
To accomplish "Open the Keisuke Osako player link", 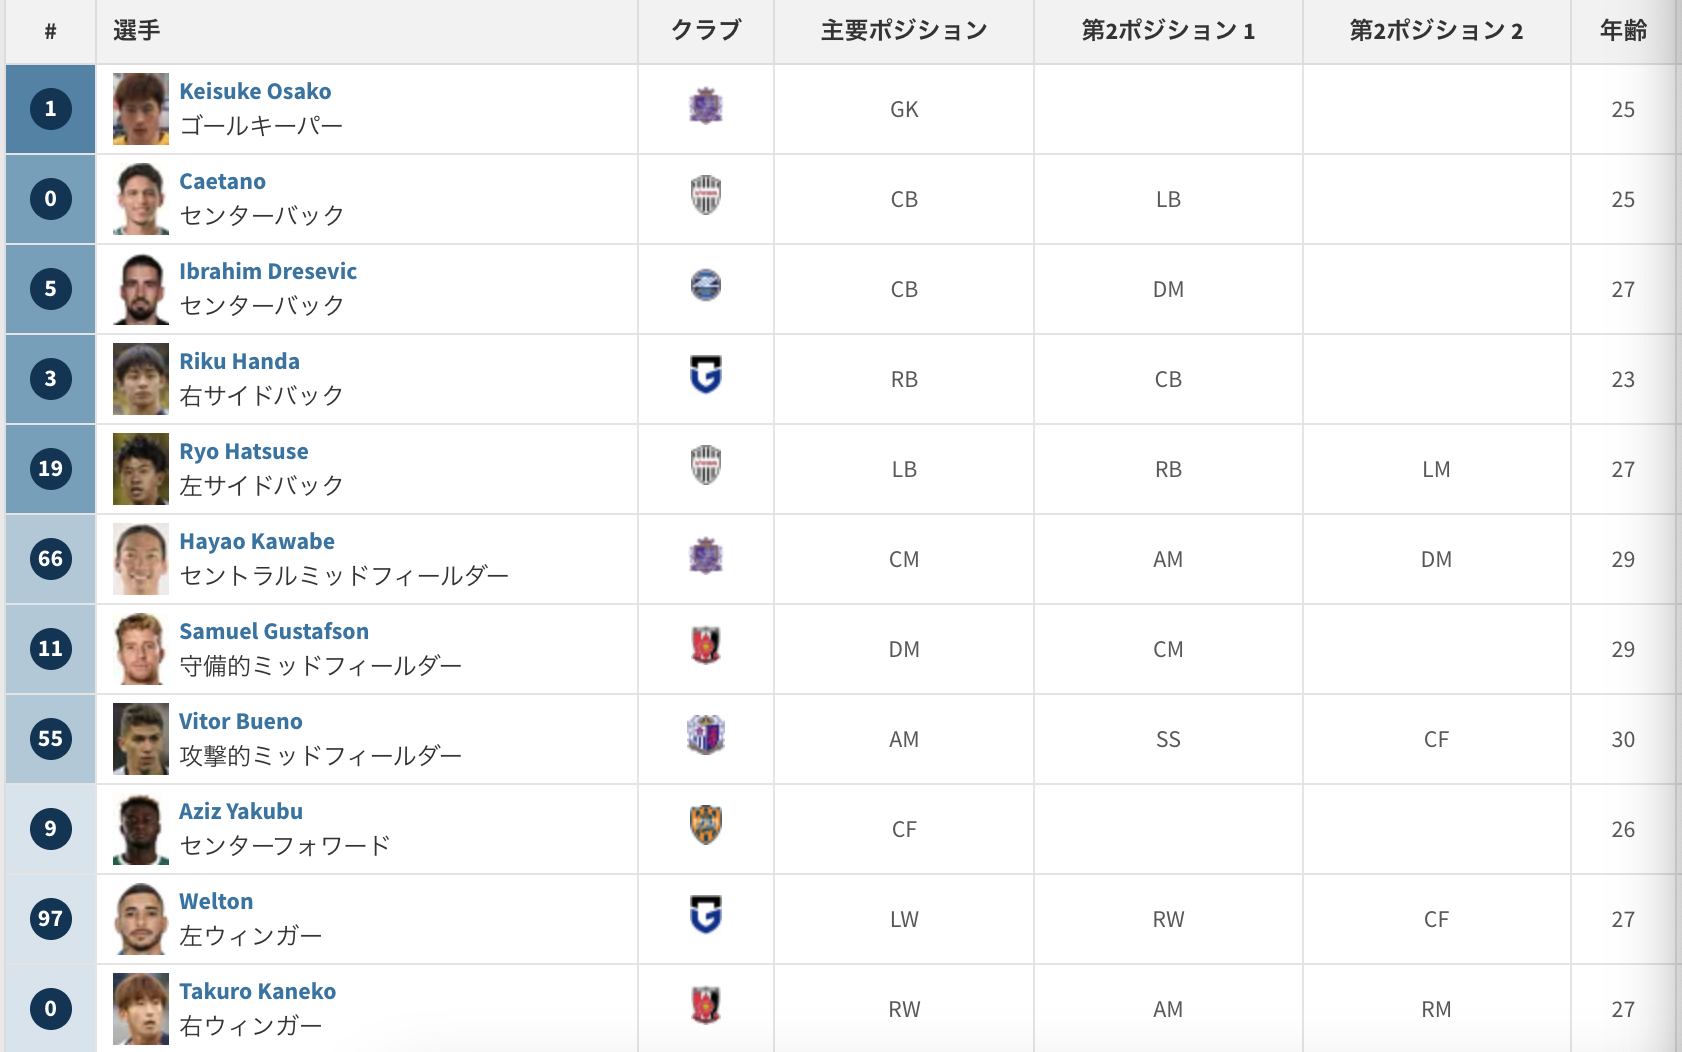I will (255, 91).
